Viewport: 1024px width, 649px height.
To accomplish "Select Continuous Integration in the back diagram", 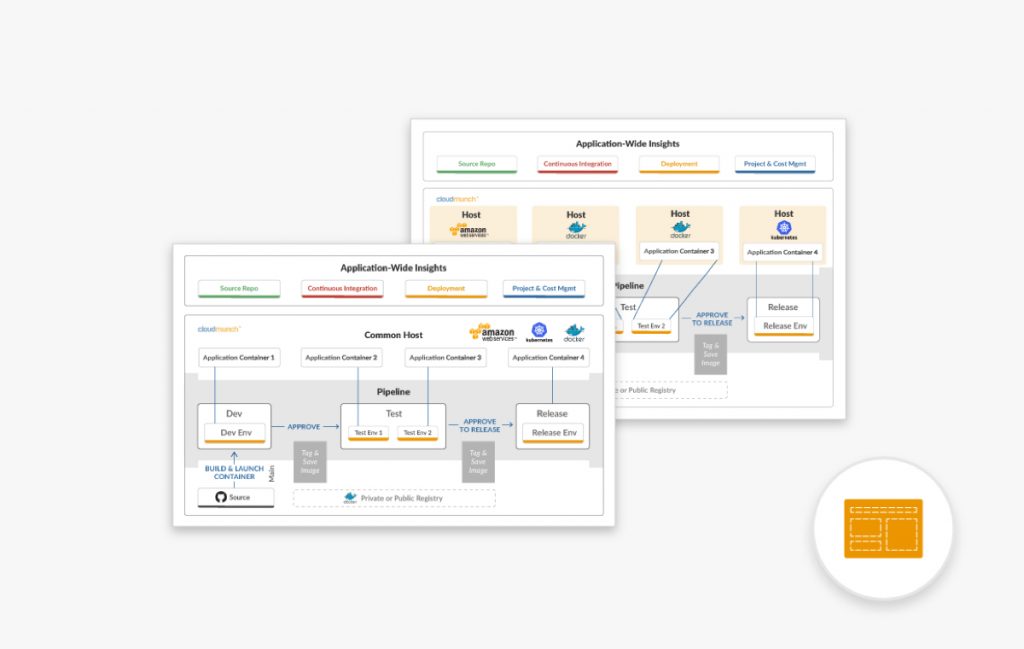I will pos(578,165).
